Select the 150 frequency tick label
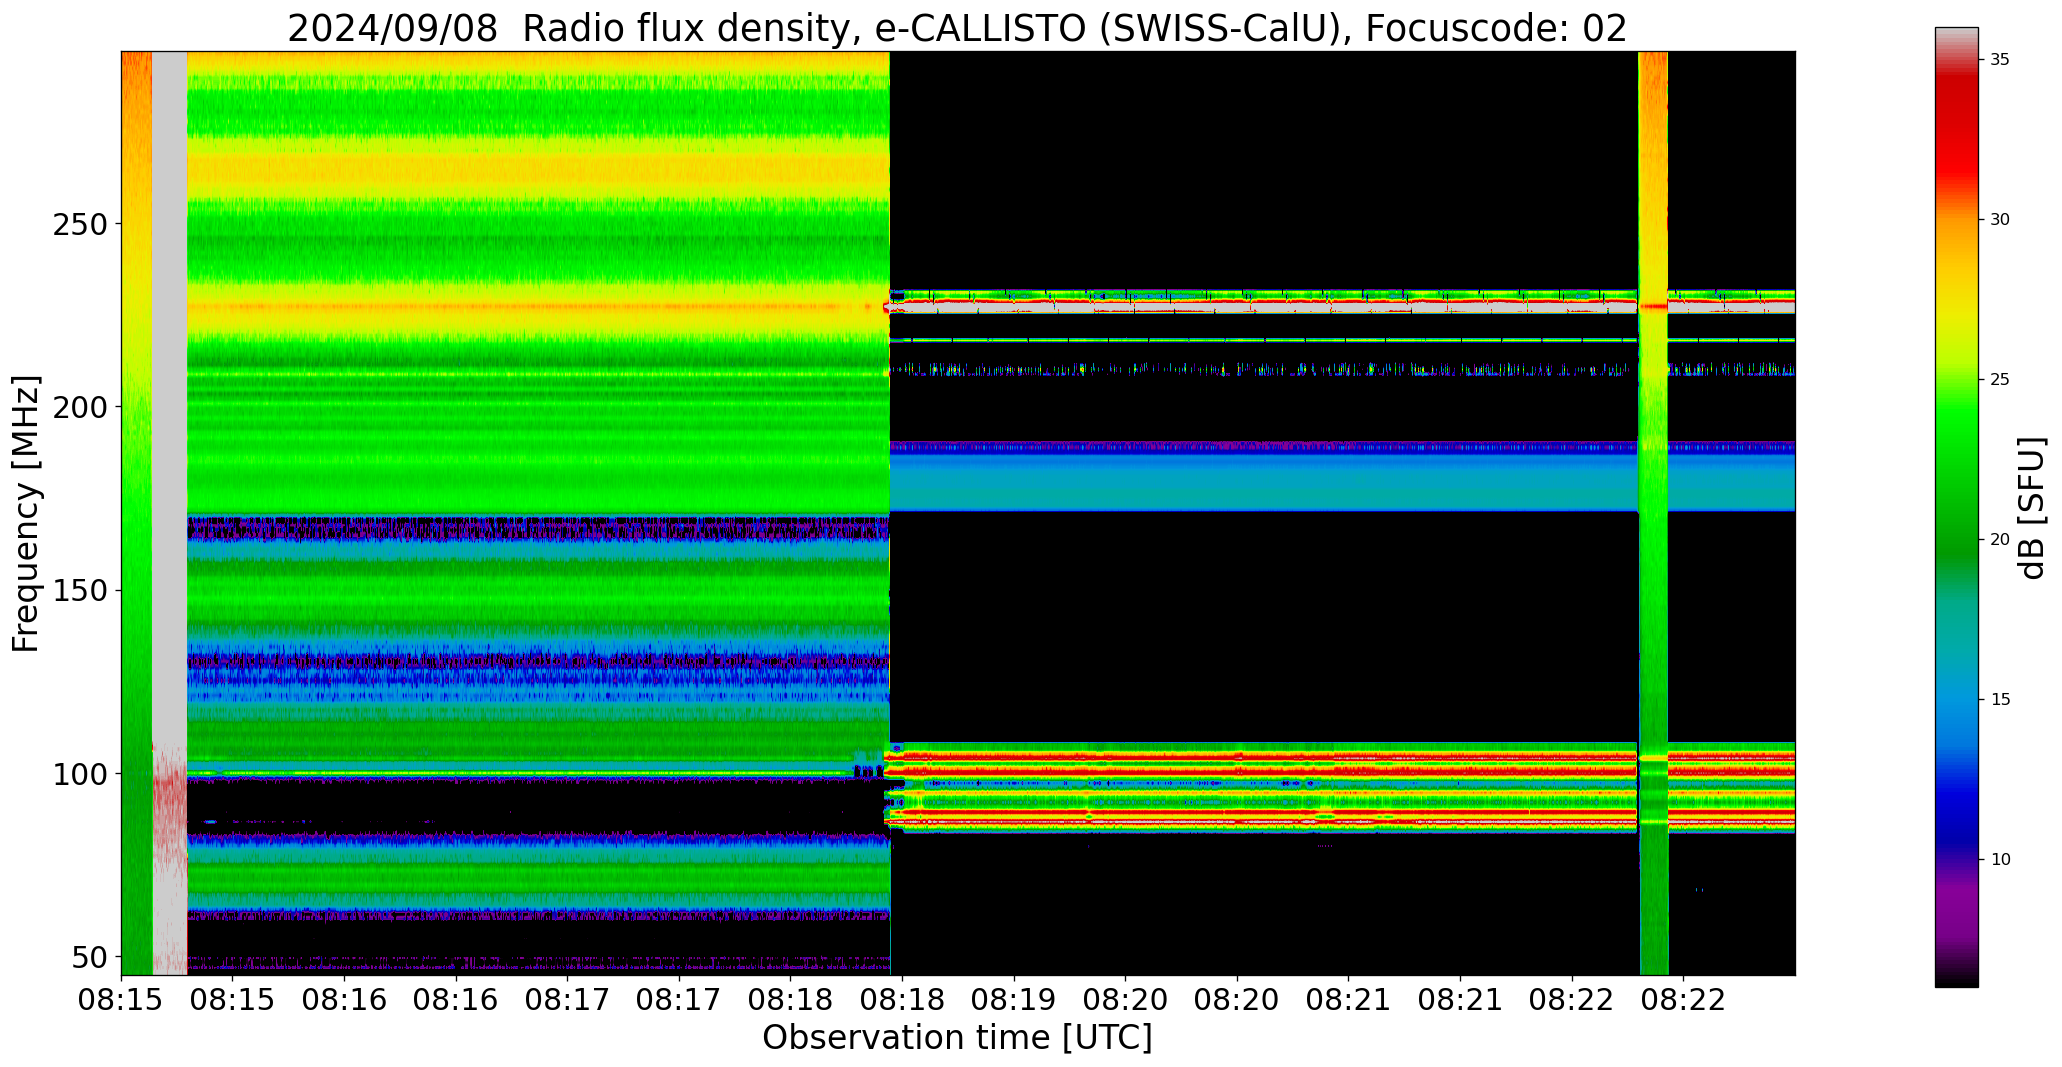Screen dimensions: 2062x1067 click(x=79, y=590)
